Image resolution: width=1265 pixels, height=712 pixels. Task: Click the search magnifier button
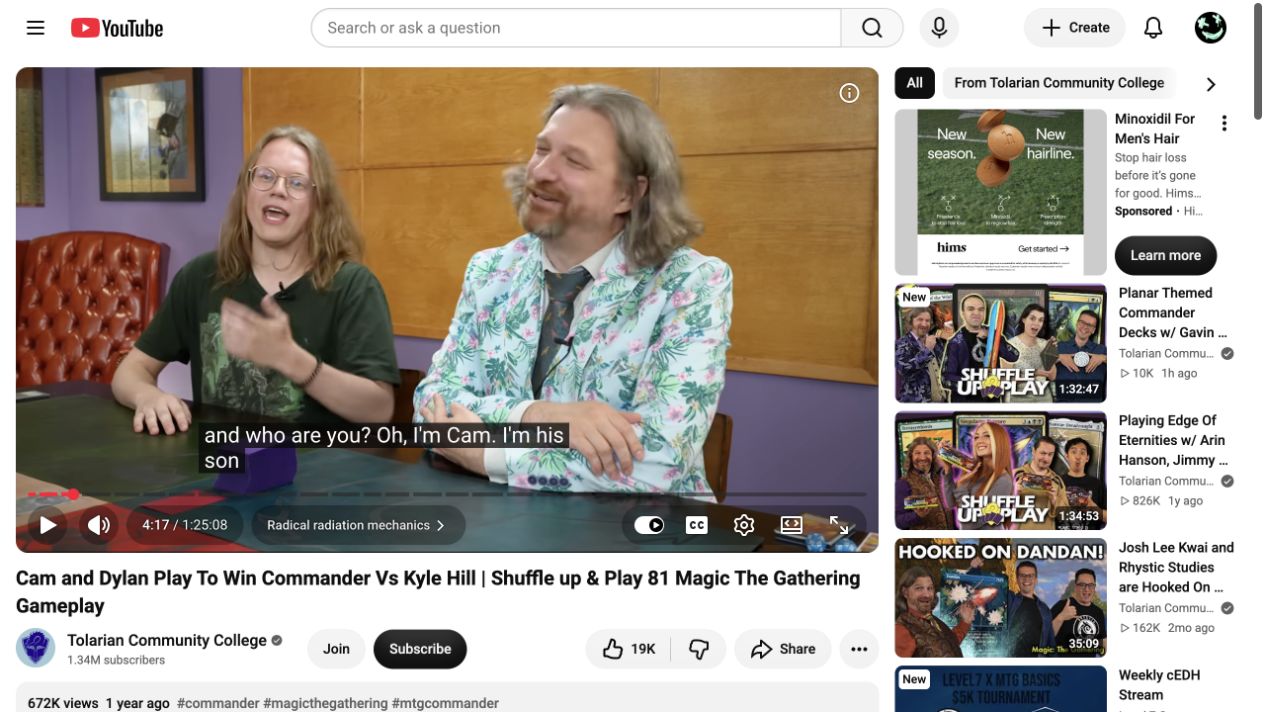(x=872, y=28)
